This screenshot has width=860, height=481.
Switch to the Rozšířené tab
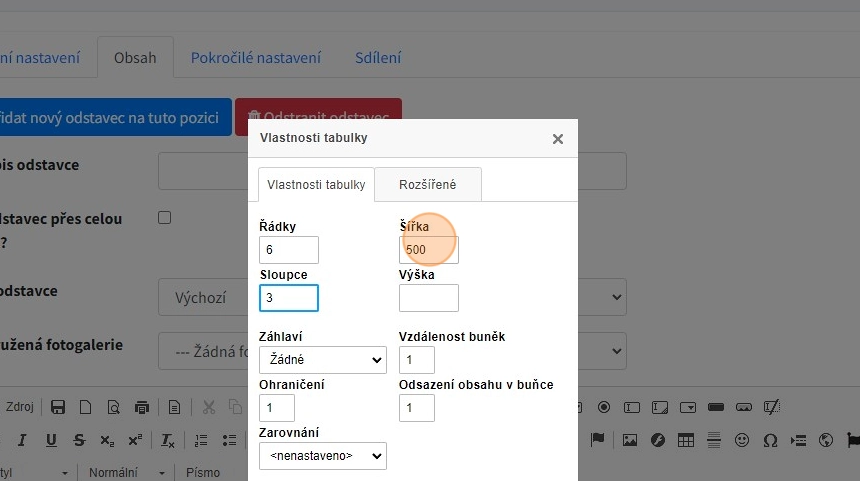(x=428, y=185)
